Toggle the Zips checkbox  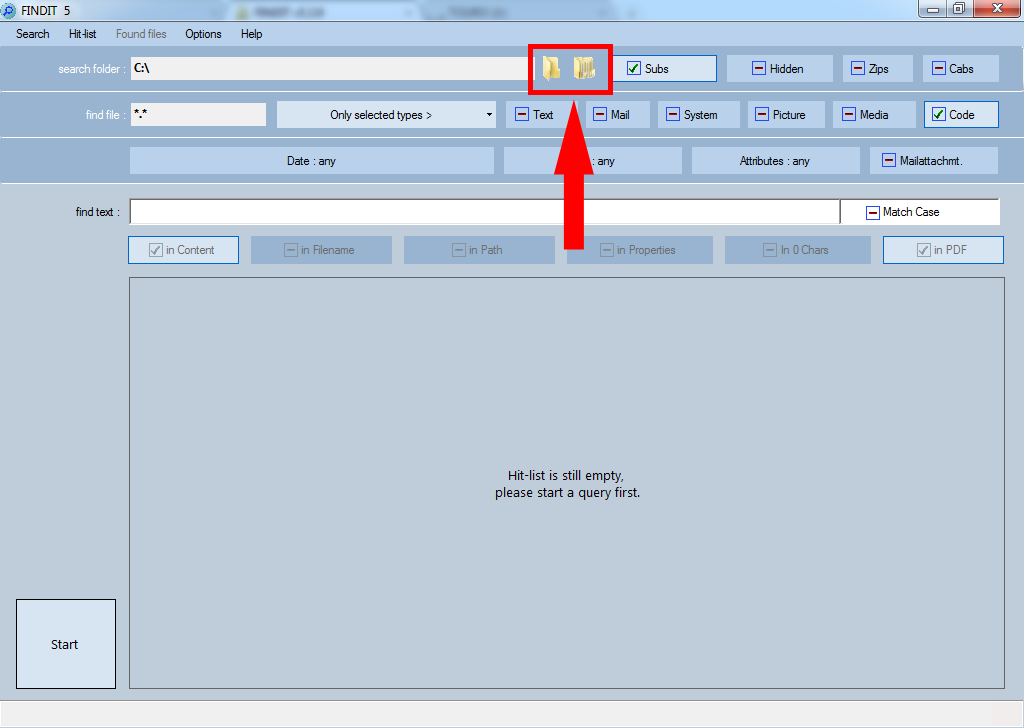coord(859,69)
